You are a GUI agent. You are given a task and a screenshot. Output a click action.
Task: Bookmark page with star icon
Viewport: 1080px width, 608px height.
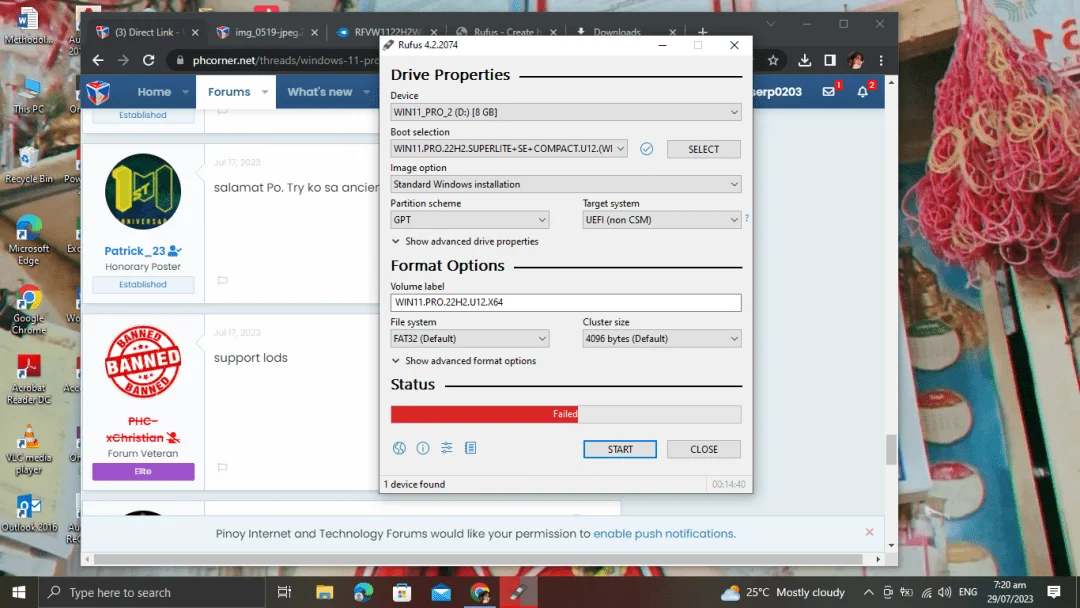coord(773,61)
